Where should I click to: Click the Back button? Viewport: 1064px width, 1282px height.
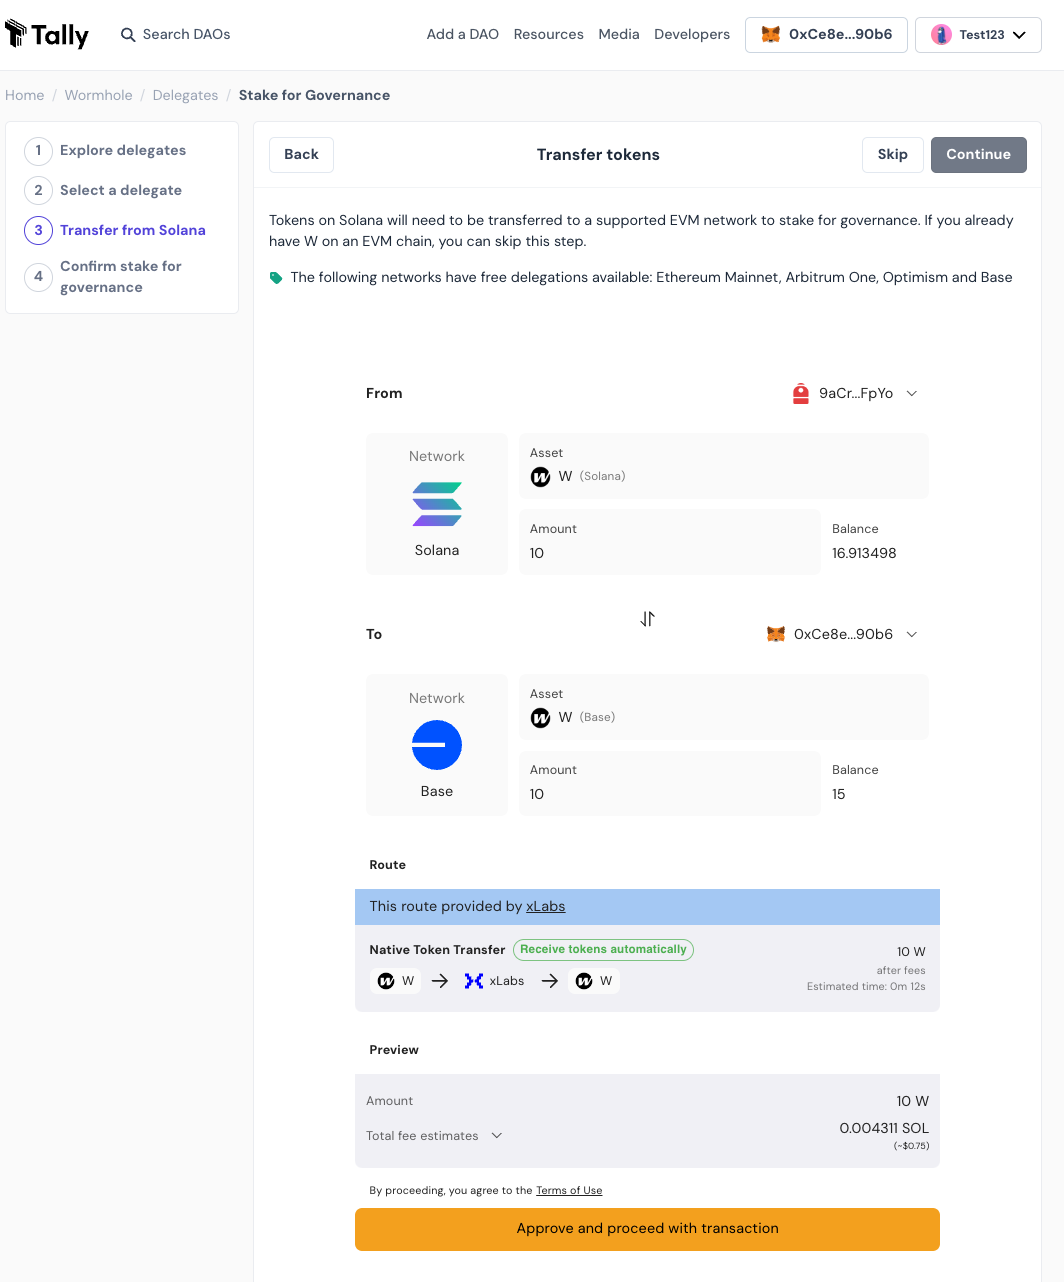point(301,154)
